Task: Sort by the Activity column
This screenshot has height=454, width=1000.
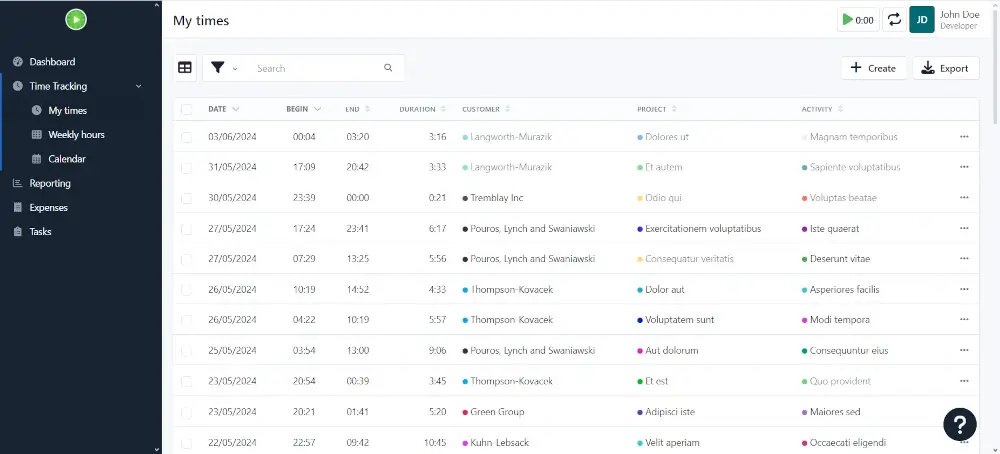Action: (x=822, y=109)
